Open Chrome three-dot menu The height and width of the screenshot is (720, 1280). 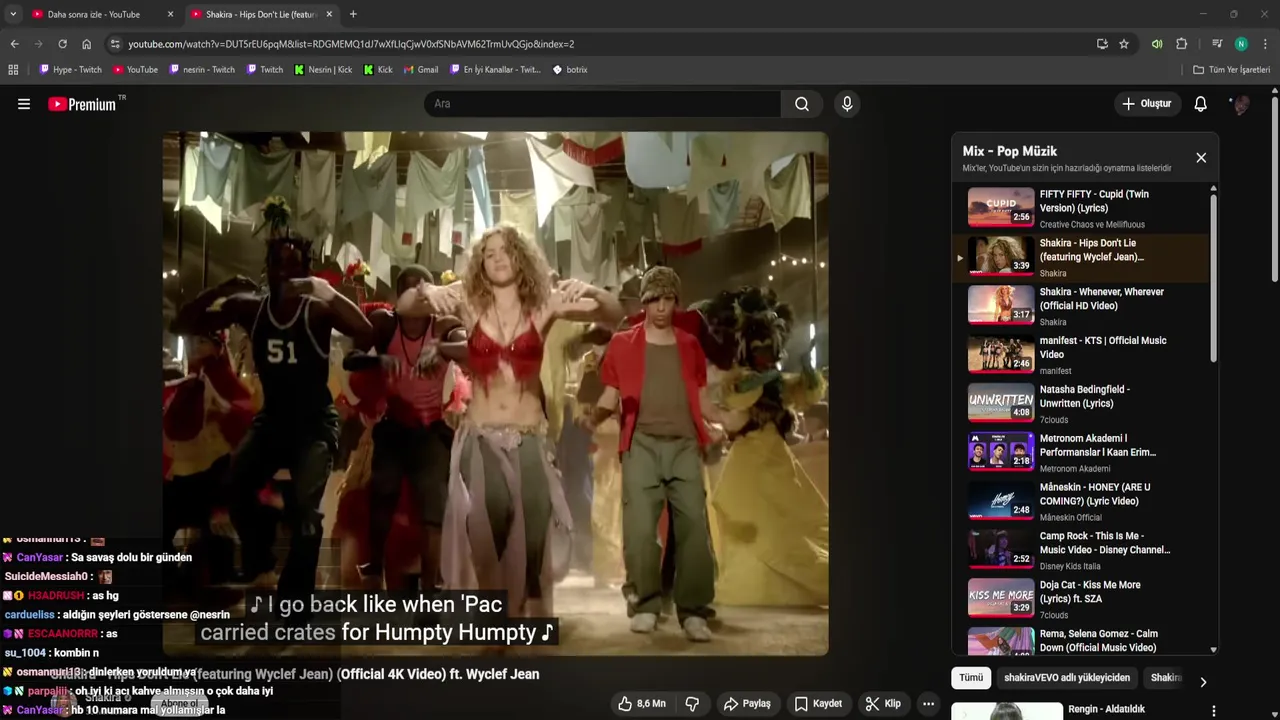[x=1265, y=44]
